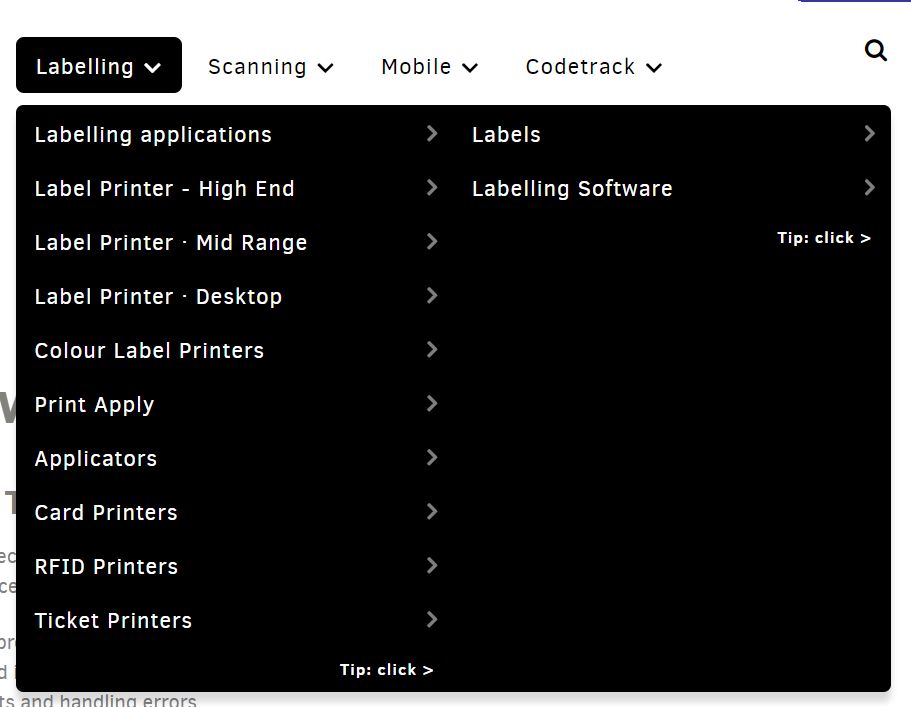Expand chevron next to High End printers
The image size is (911, 707).
click(x=432, y=188)
